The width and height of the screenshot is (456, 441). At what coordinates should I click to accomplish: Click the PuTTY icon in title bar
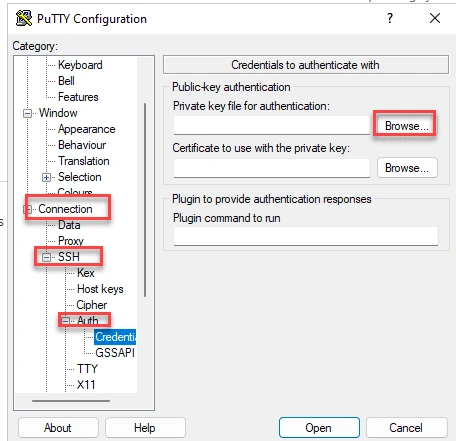[x=24, y=18]
